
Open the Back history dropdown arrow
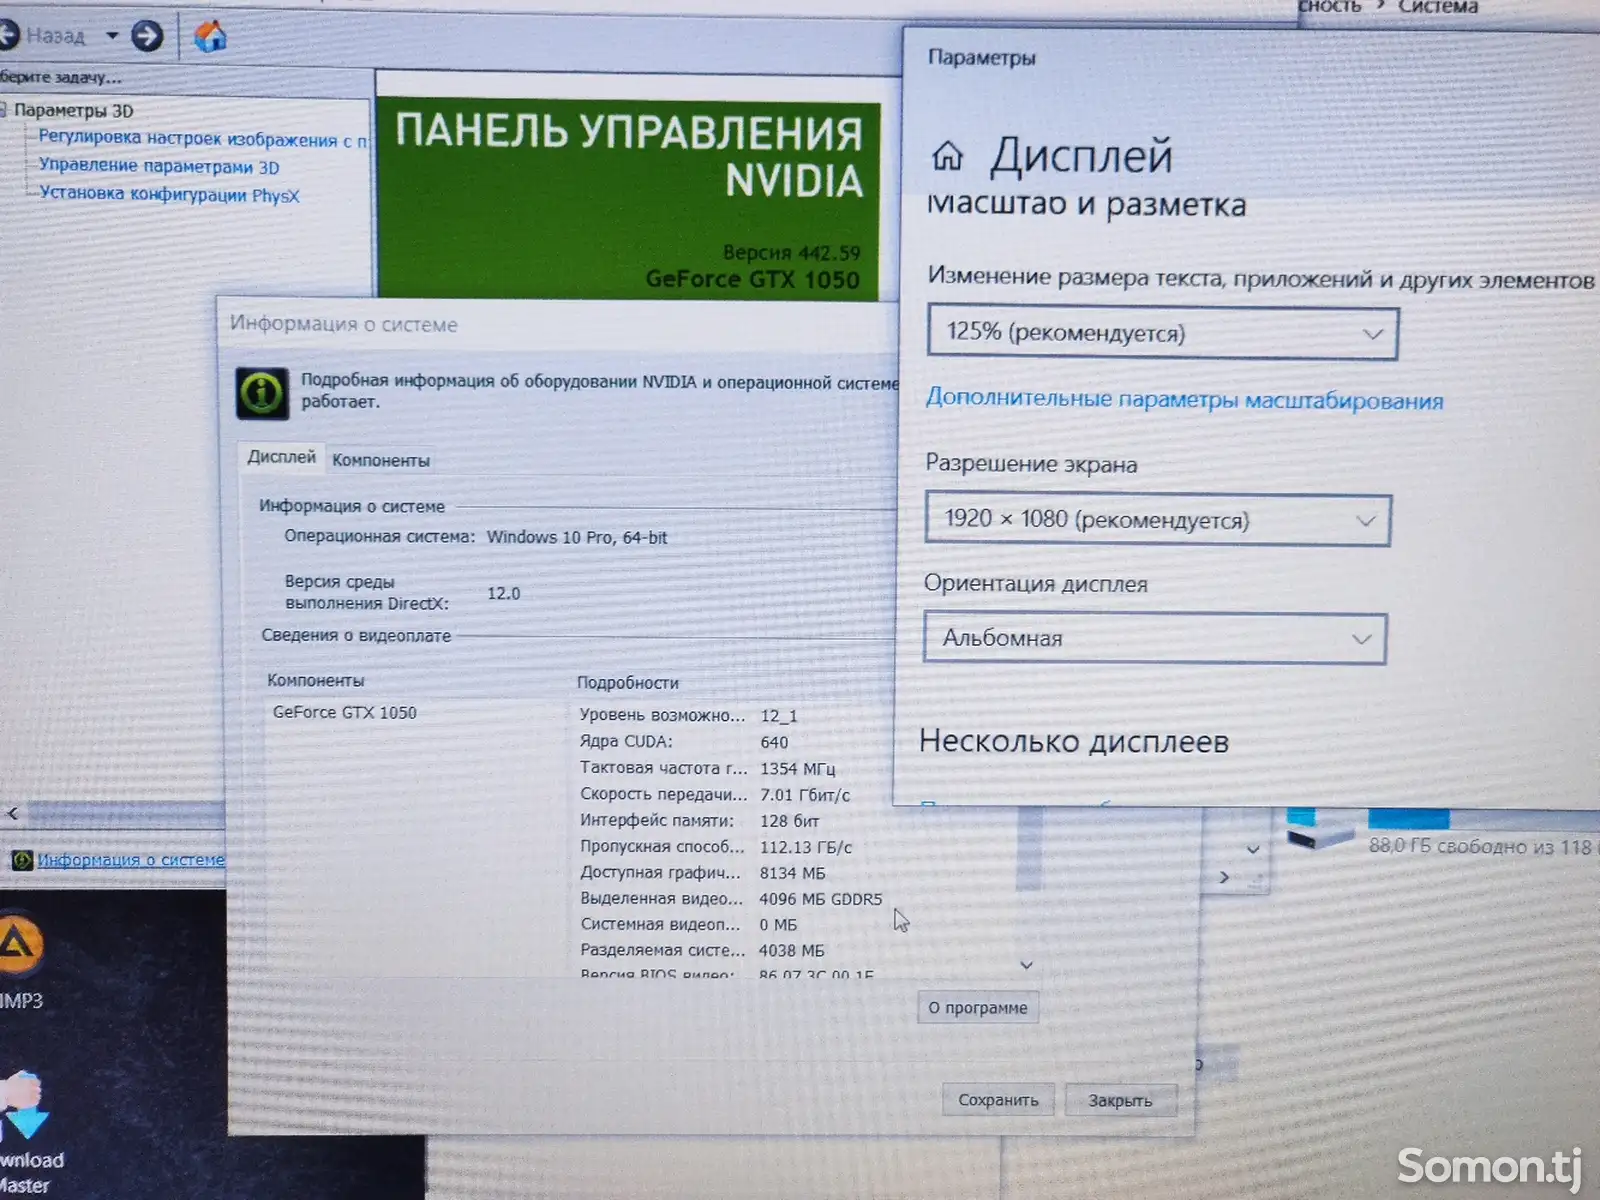(x=112, y=36)
